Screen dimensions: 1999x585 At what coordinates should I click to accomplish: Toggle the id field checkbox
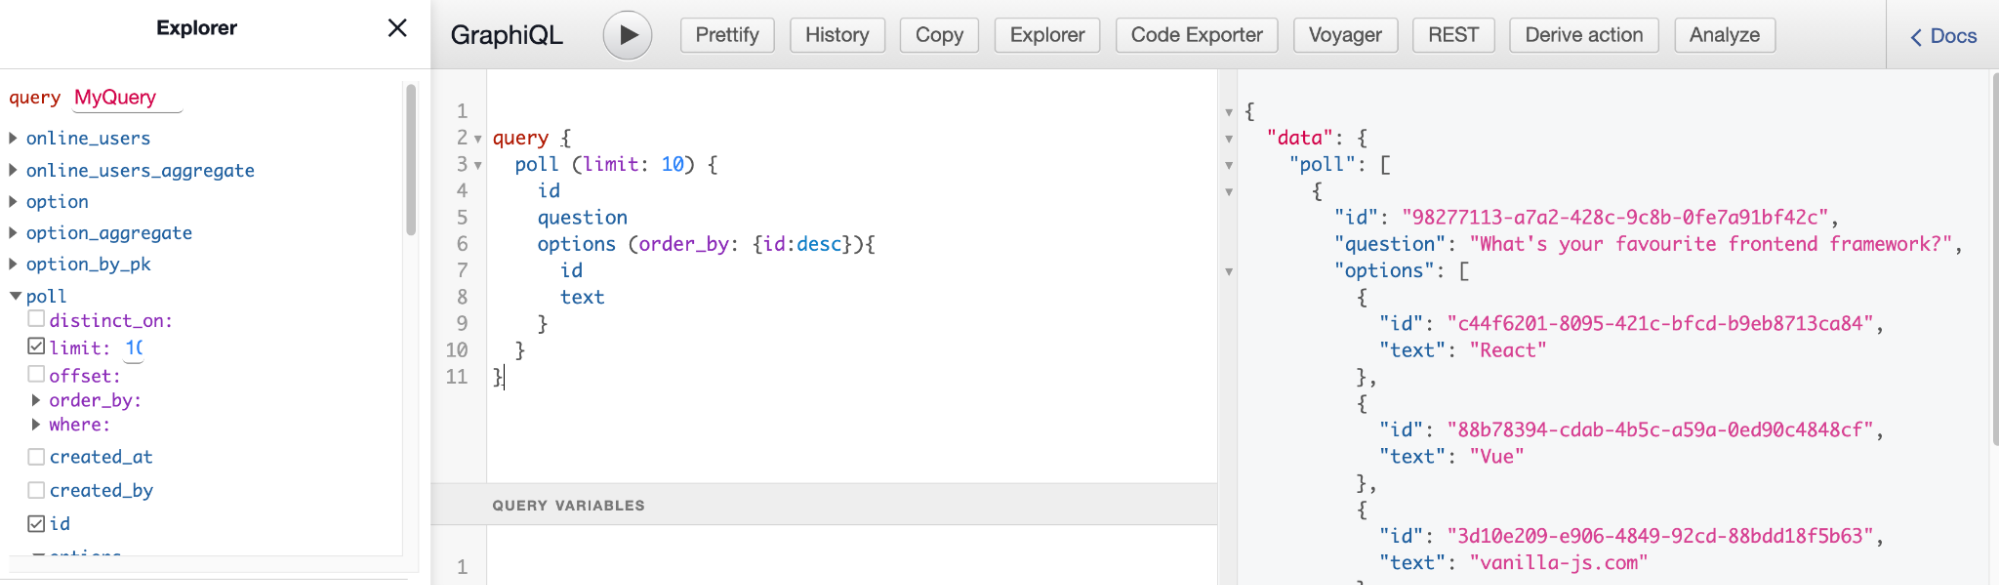pos(36,523)
